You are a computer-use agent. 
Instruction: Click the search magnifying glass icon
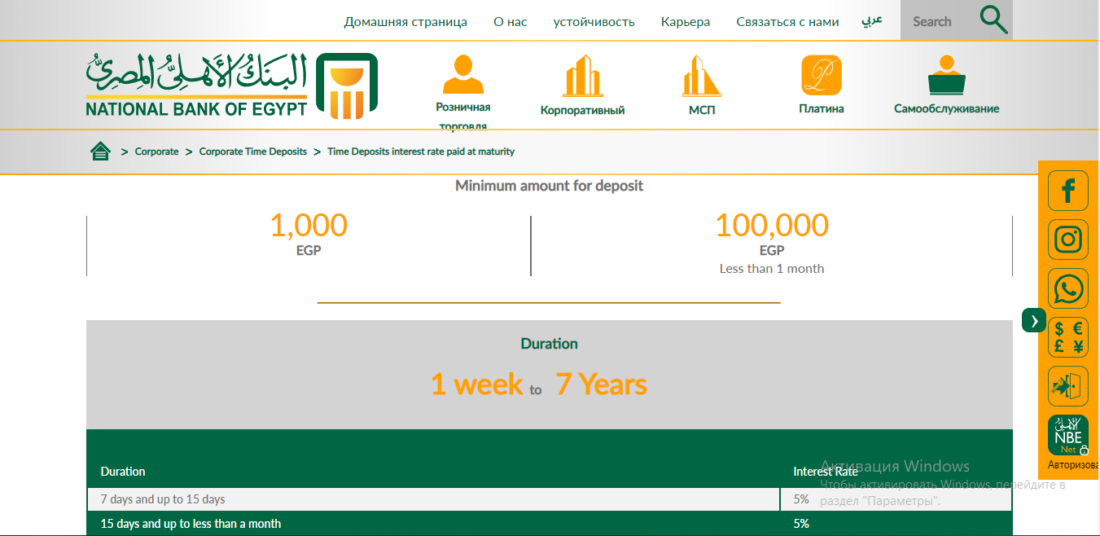tap(993, 21)
